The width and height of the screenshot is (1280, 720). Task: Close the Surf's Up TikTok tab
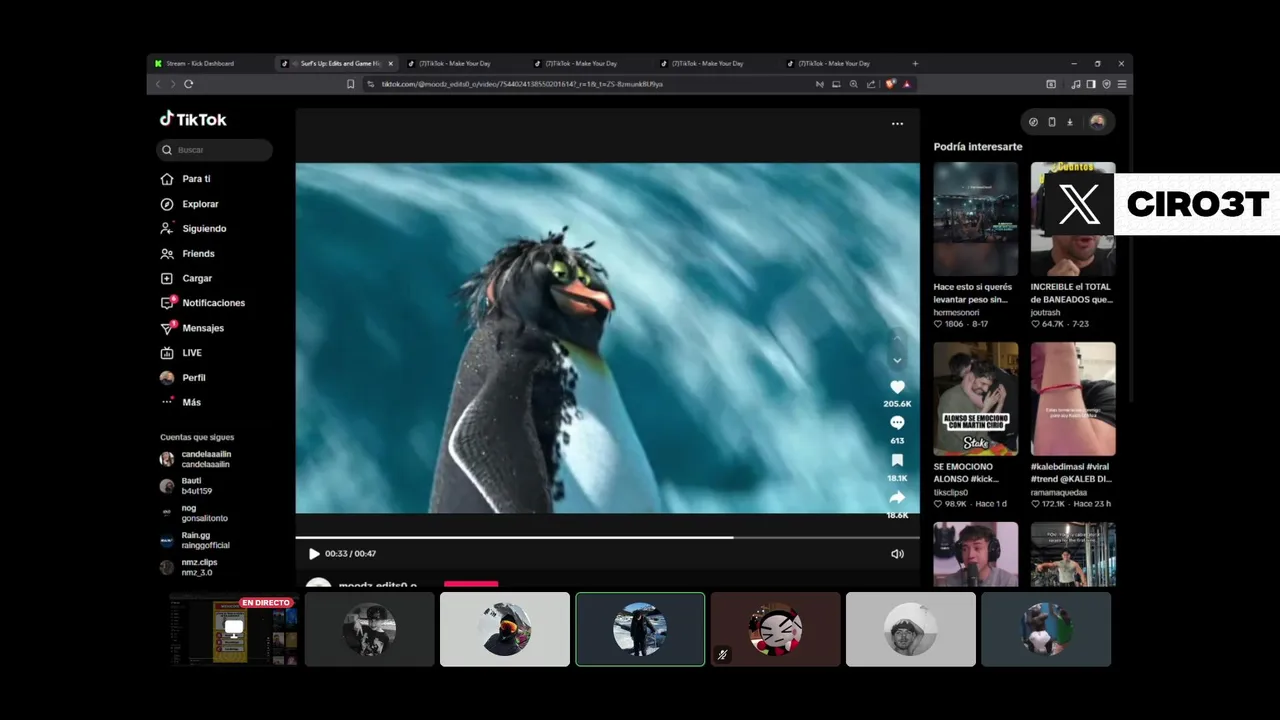pyautogui.click(x=391, y=63)
